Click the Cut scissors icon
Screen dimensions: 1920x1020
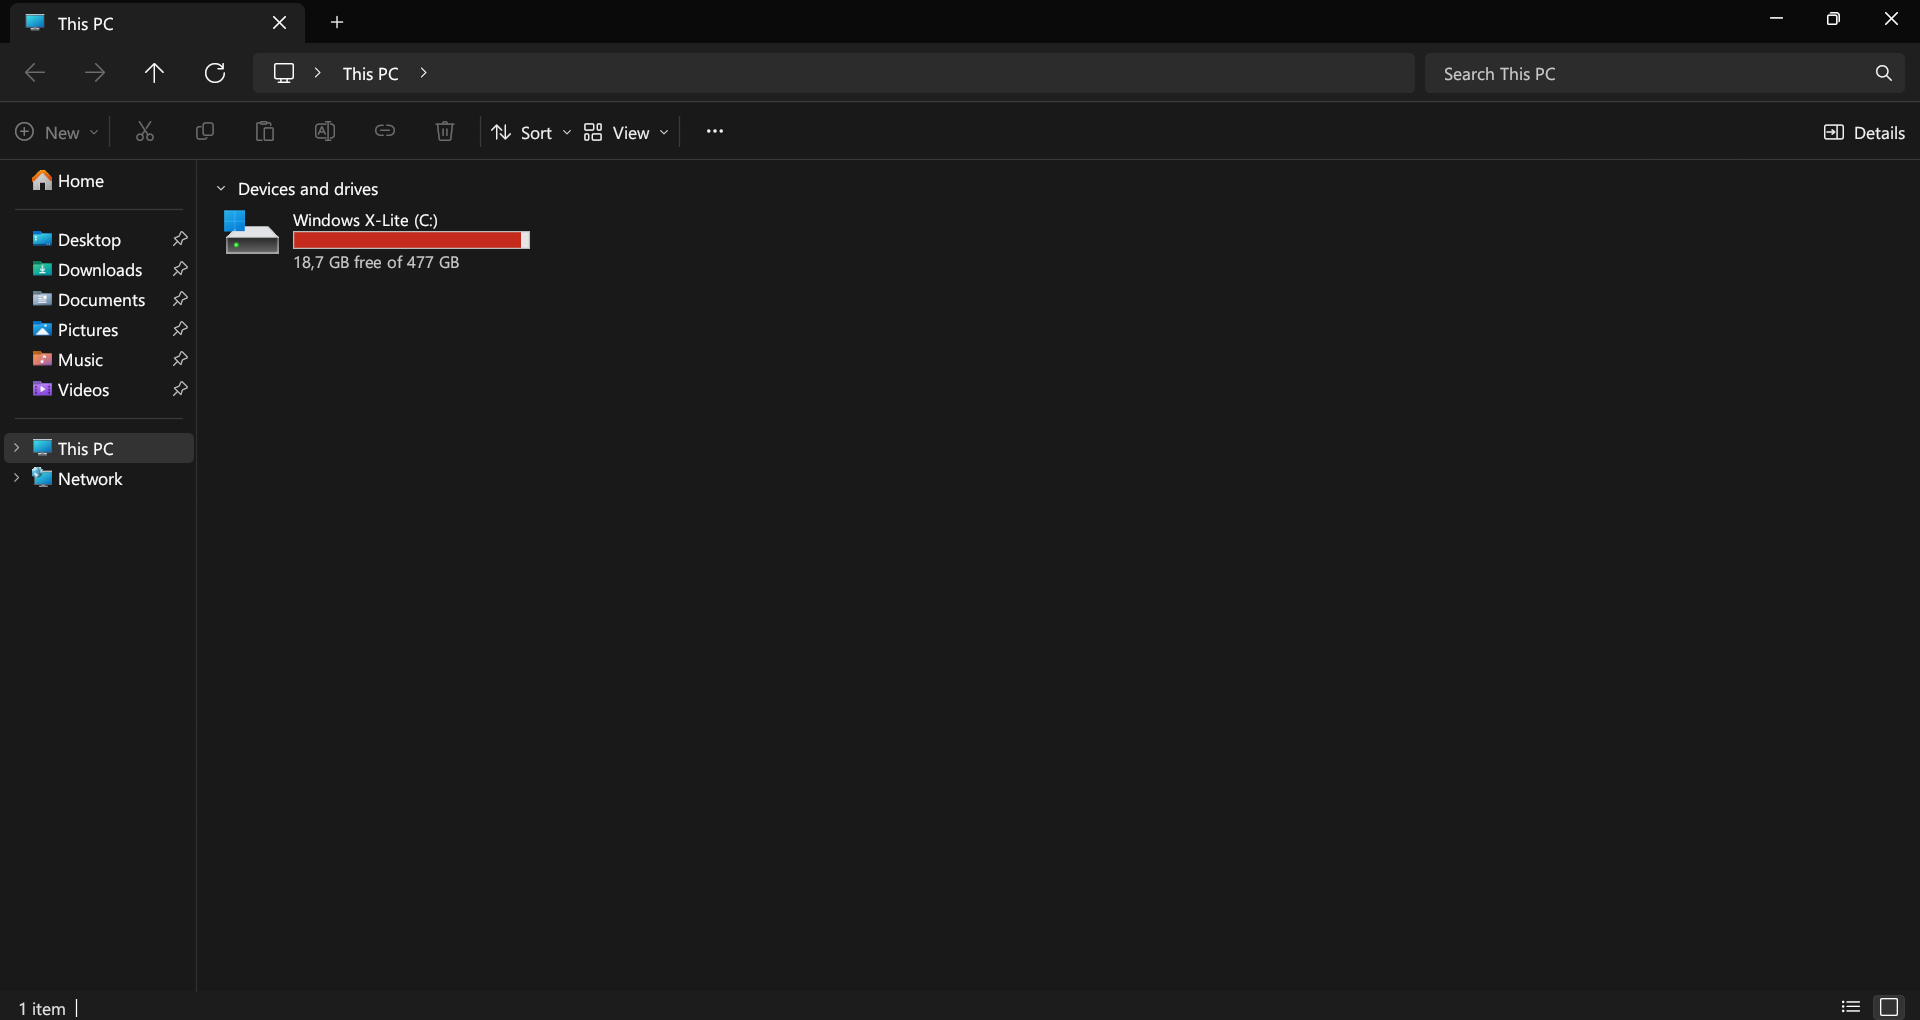click(145, 132)
